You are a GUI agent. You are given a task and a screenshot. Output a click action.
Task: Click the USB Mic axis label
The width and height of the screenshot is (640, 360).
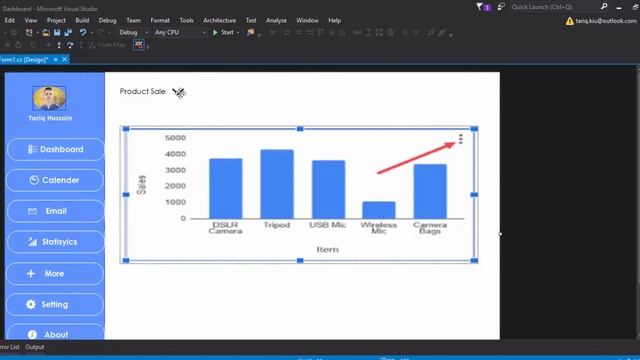327,225
